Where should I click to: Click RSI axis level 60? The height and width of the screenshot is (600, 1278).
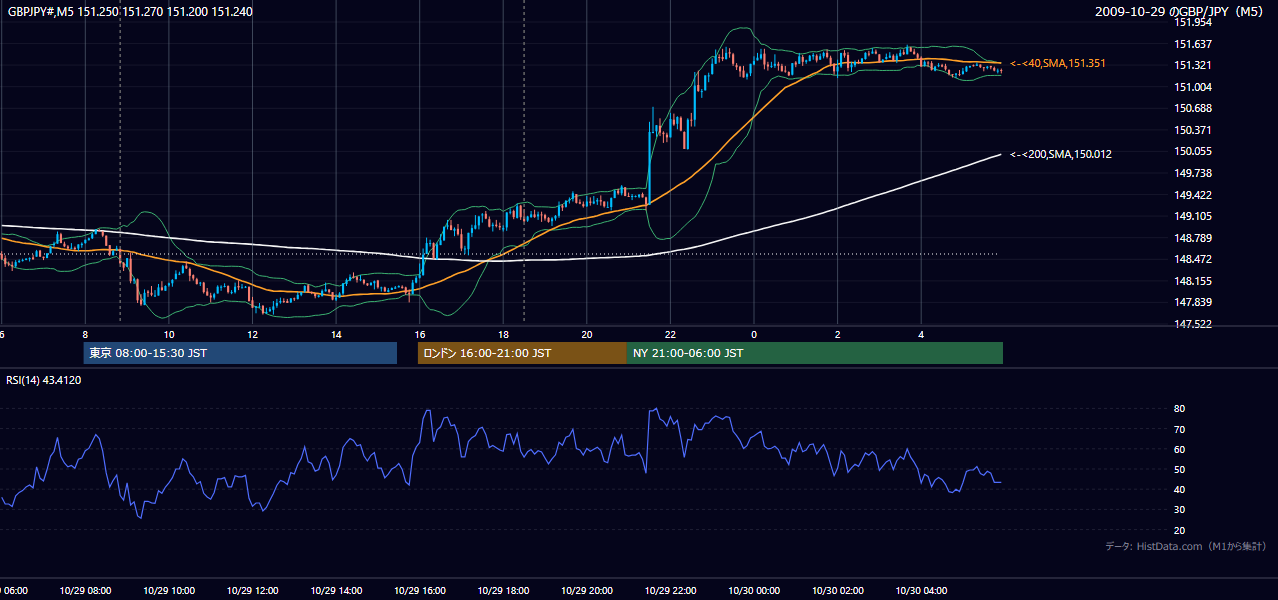point(1180,449)
